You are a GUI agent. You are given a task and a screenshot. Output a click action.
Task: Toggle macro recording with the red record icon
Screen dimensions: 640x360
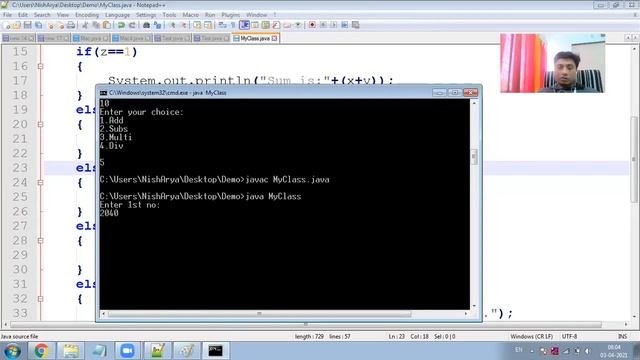tap(312, 25)
